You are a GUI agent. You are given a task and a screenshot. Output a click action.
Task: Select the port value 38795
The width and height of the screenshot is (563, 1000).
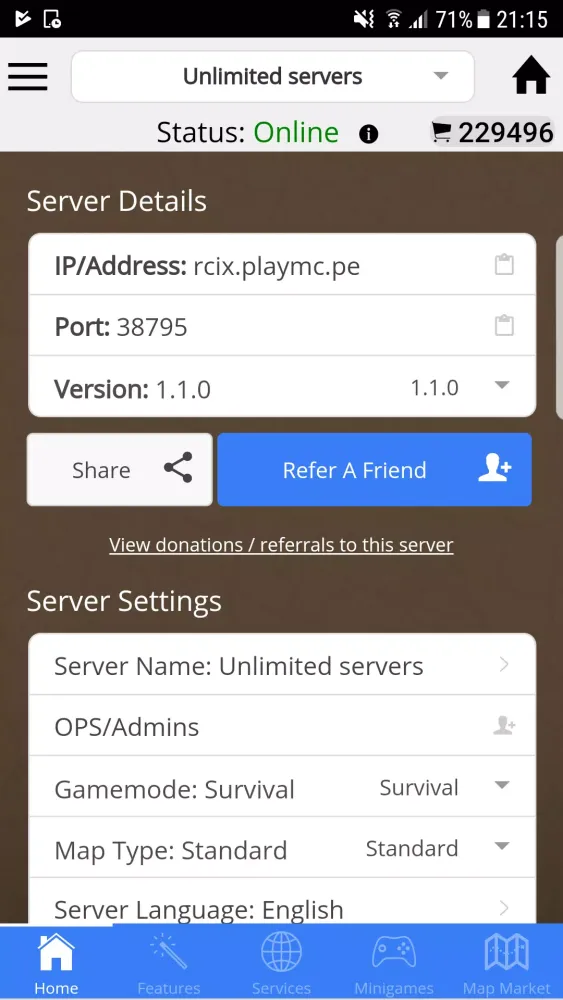coord(152,327)
